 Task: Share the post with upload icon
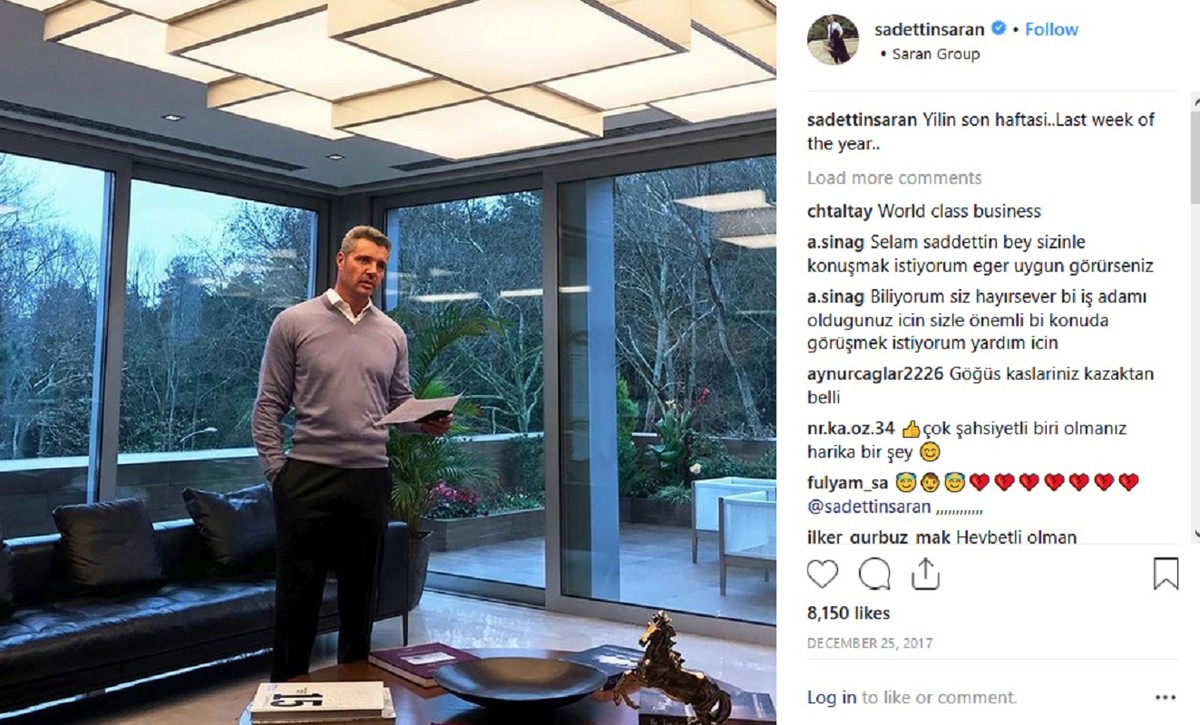coord(926,573)
